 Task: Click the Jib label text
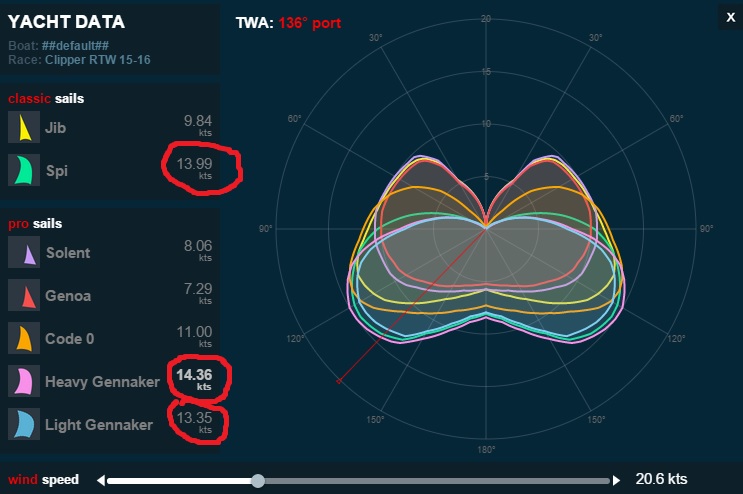pos(55,127)
